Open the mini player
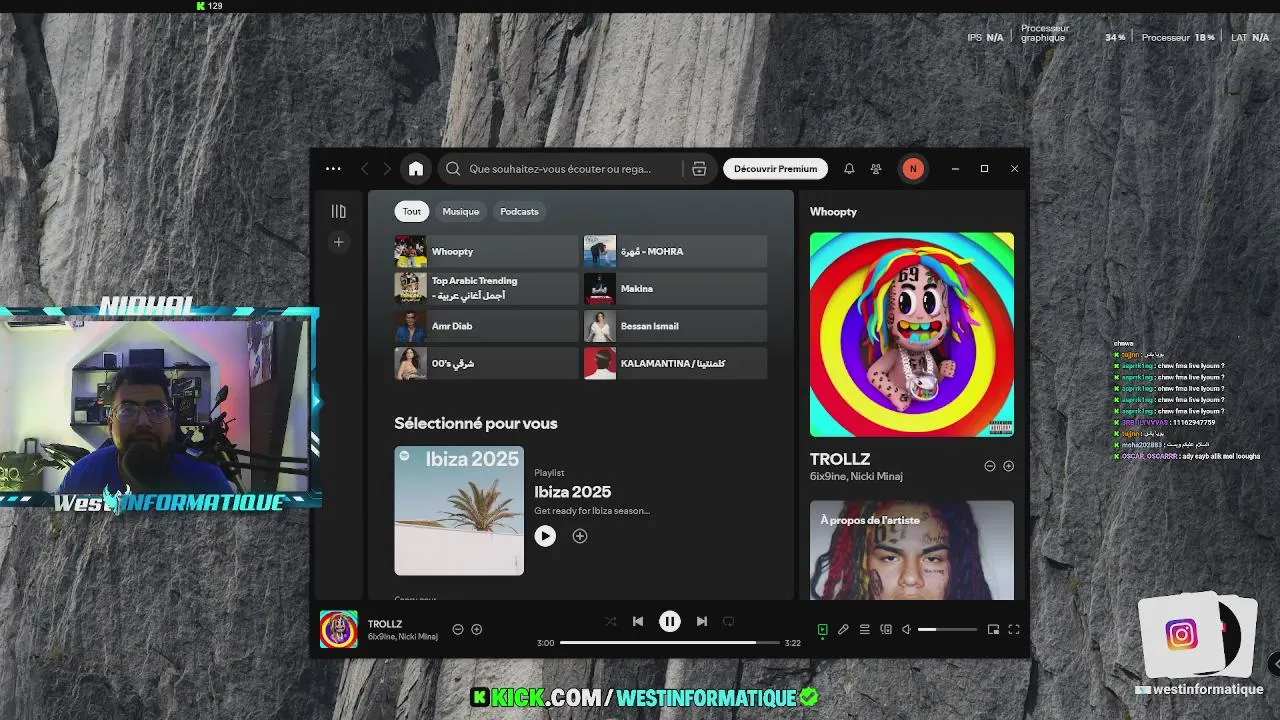This screenshot has width=1280, height=720. pos(993,629)
